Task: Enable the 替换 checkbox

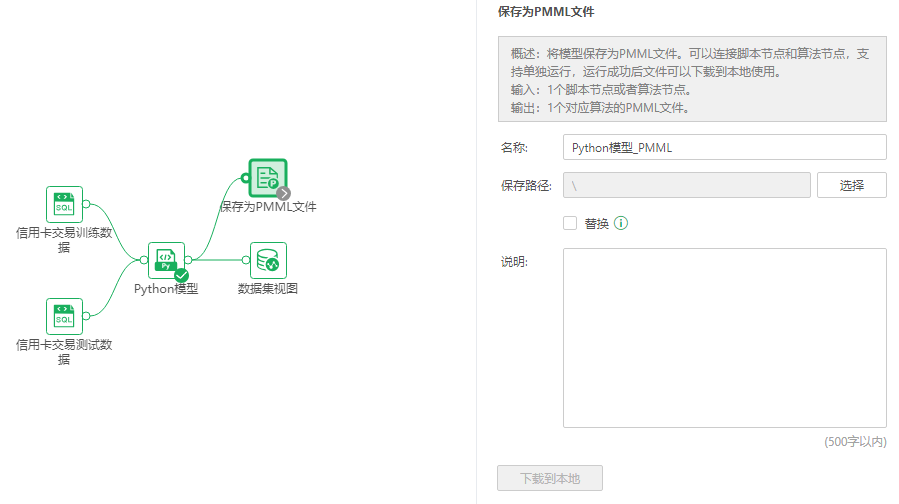Action: pos(570,223)
